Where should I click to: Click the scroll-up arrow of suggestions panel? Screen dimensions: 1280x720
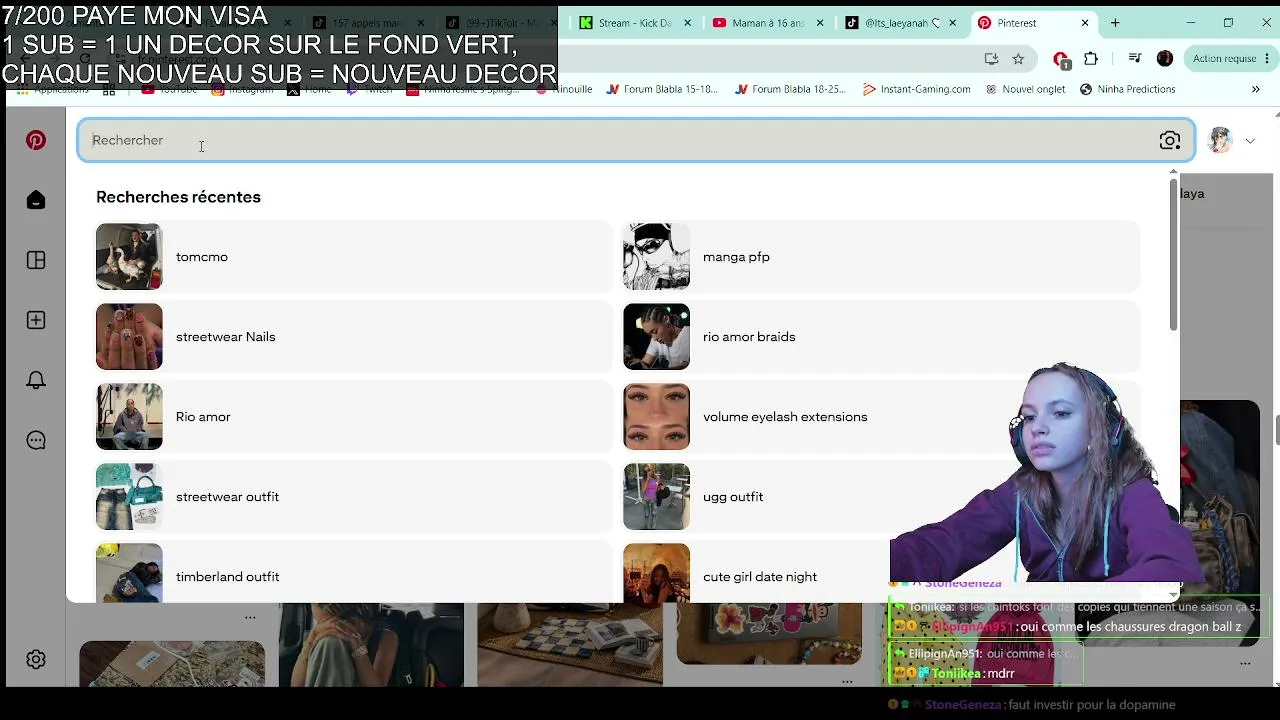pos(1173,173)
